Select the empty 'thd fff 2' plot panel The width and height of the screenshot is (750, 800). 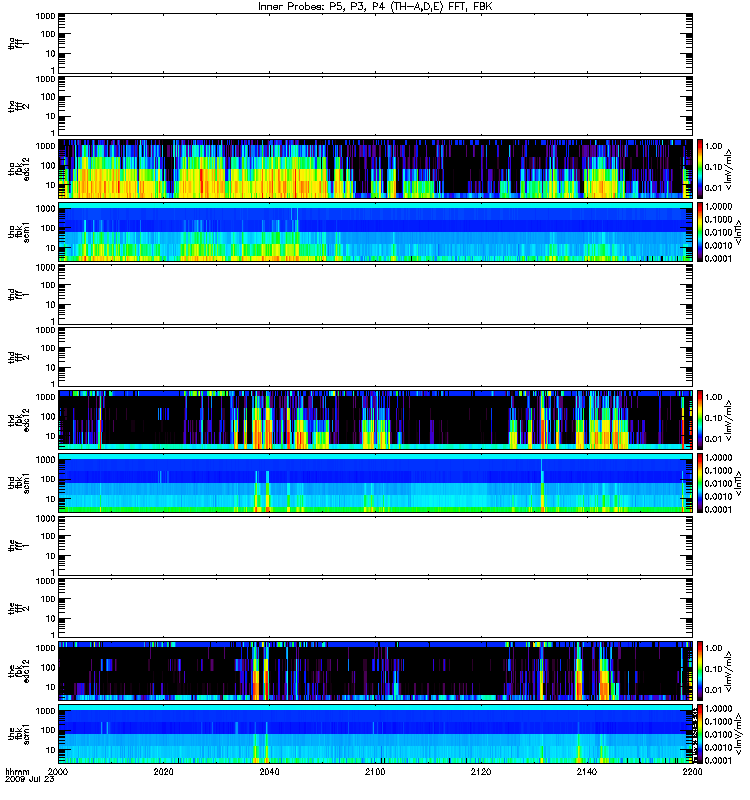click(375, 357)
